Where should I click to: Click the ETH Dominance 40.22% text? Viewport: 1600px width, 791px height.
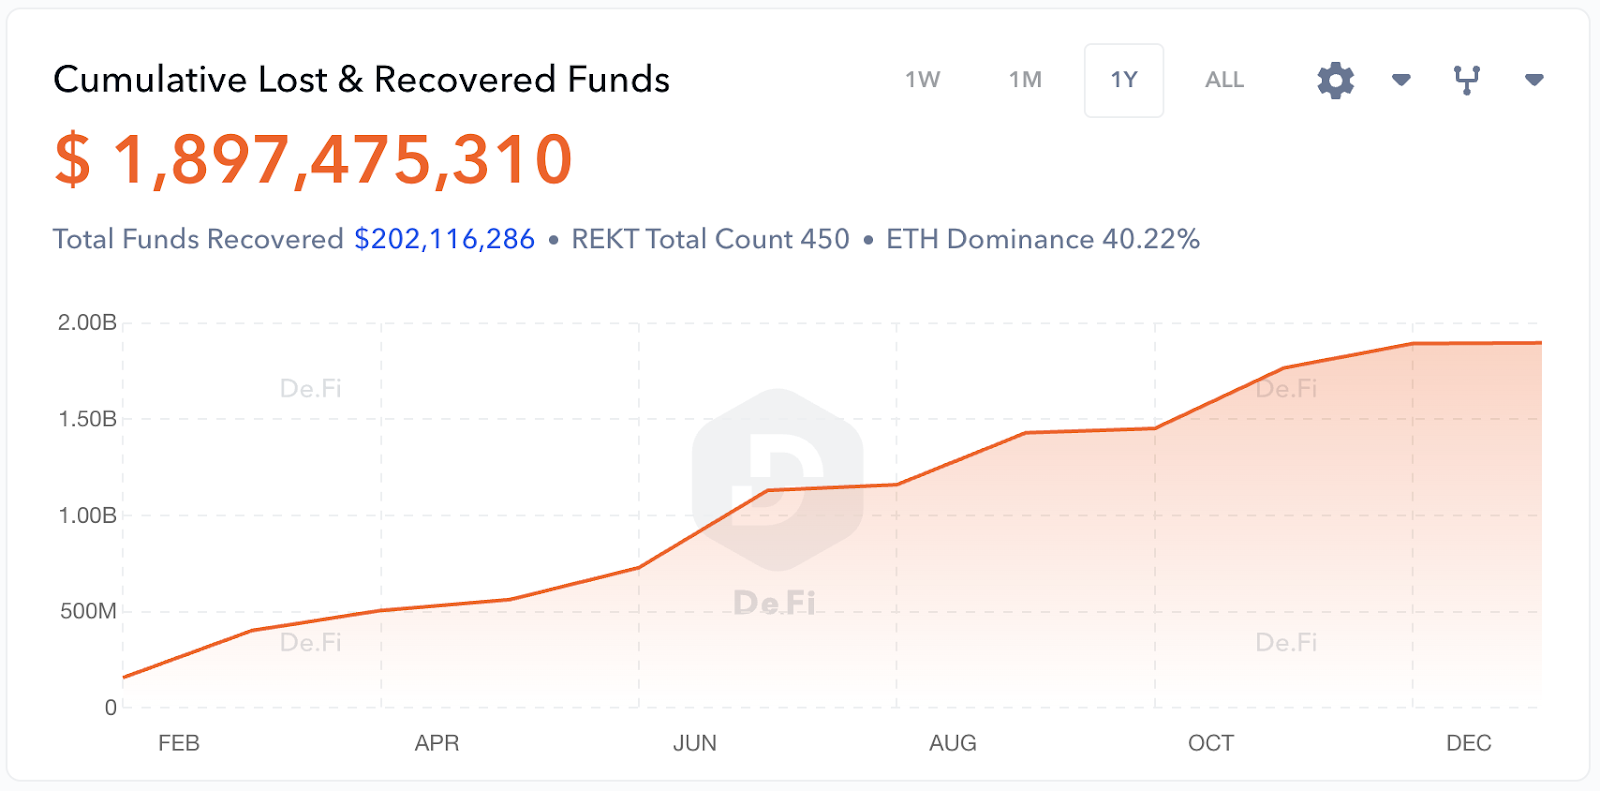(1042, 239)
